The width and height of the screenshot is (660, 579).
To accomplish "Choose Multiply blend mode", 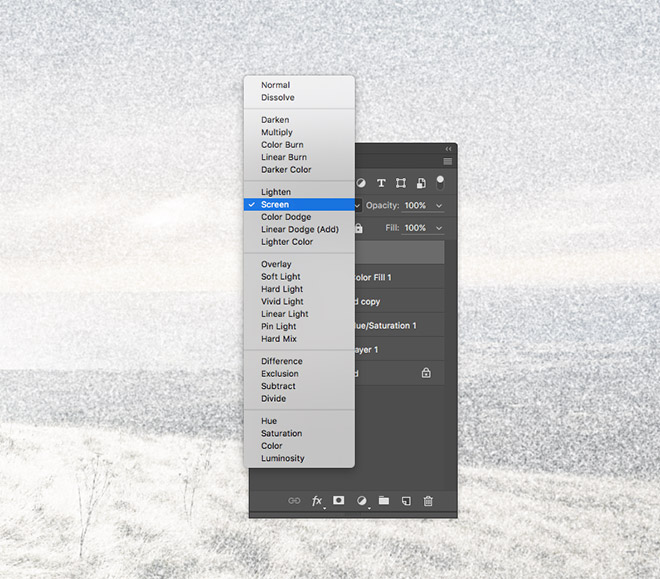I will click(x=277, y=132).
